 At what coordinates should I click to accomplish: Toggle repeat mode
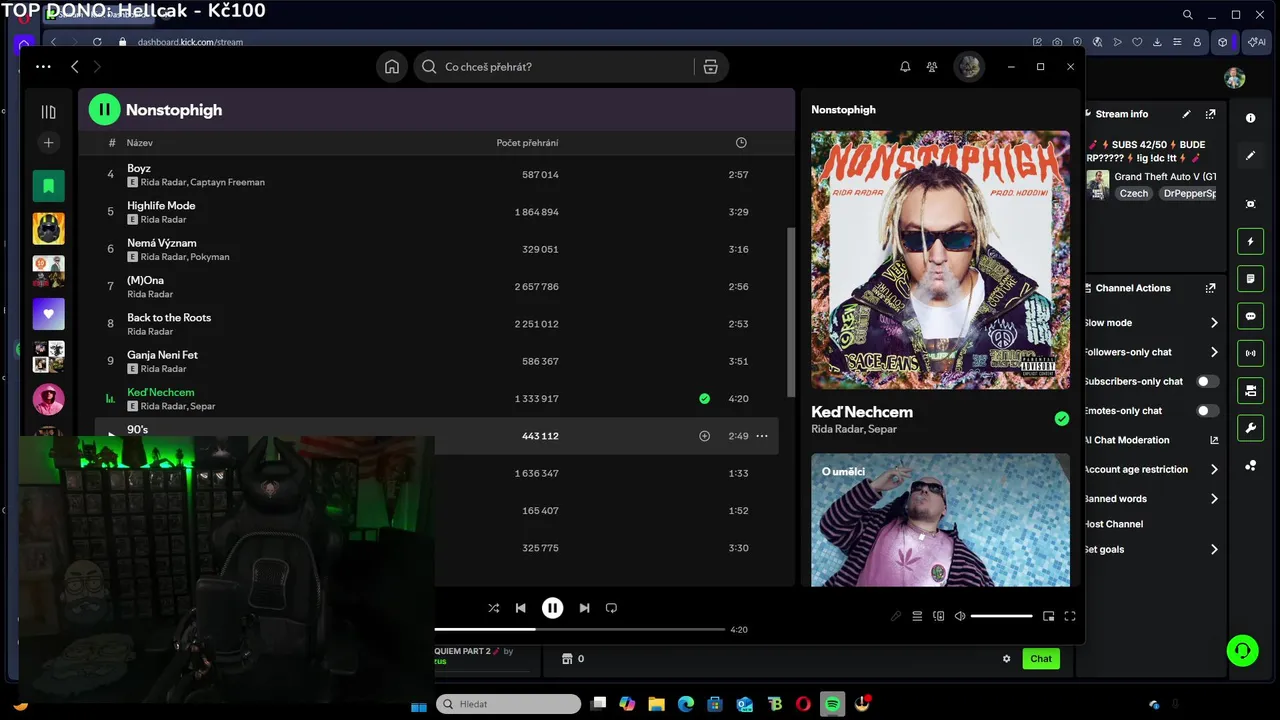pyautogui.click(x=611, y=607)
